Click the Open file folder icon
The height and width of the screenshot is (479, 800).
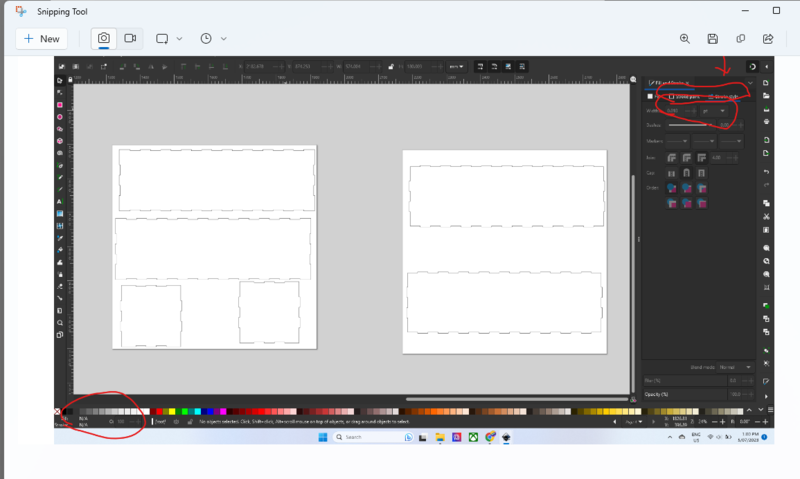coord(766,95)
